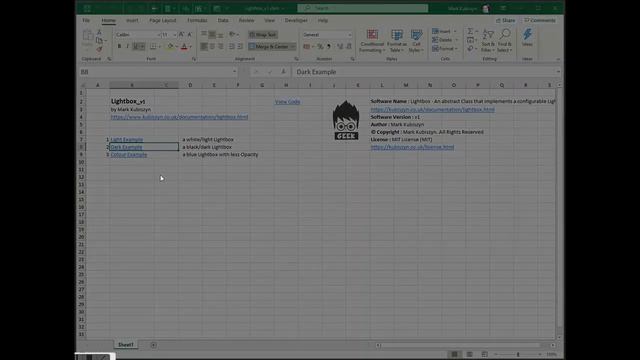
Task: Click the Center align icon
Action: point(212,47)
